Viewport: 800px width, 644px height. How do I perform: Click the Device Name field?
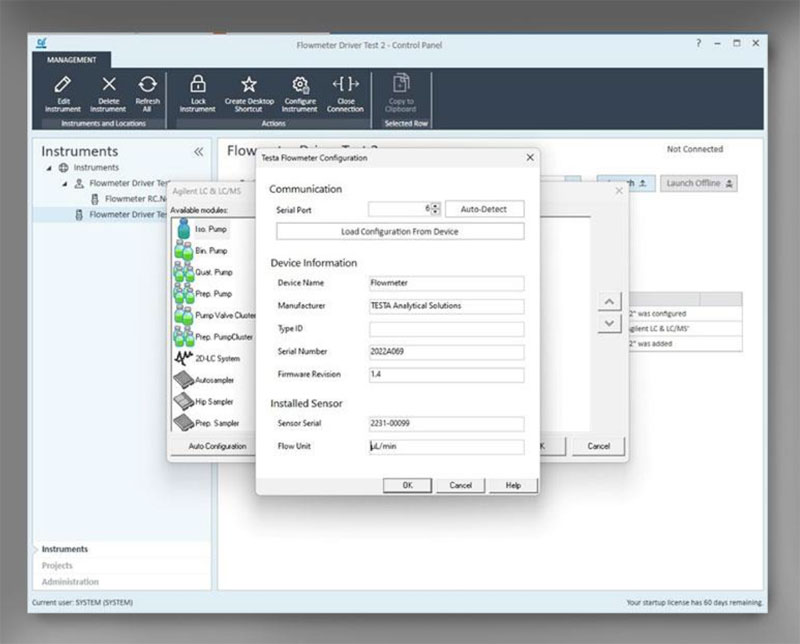(x=446, y=283)
